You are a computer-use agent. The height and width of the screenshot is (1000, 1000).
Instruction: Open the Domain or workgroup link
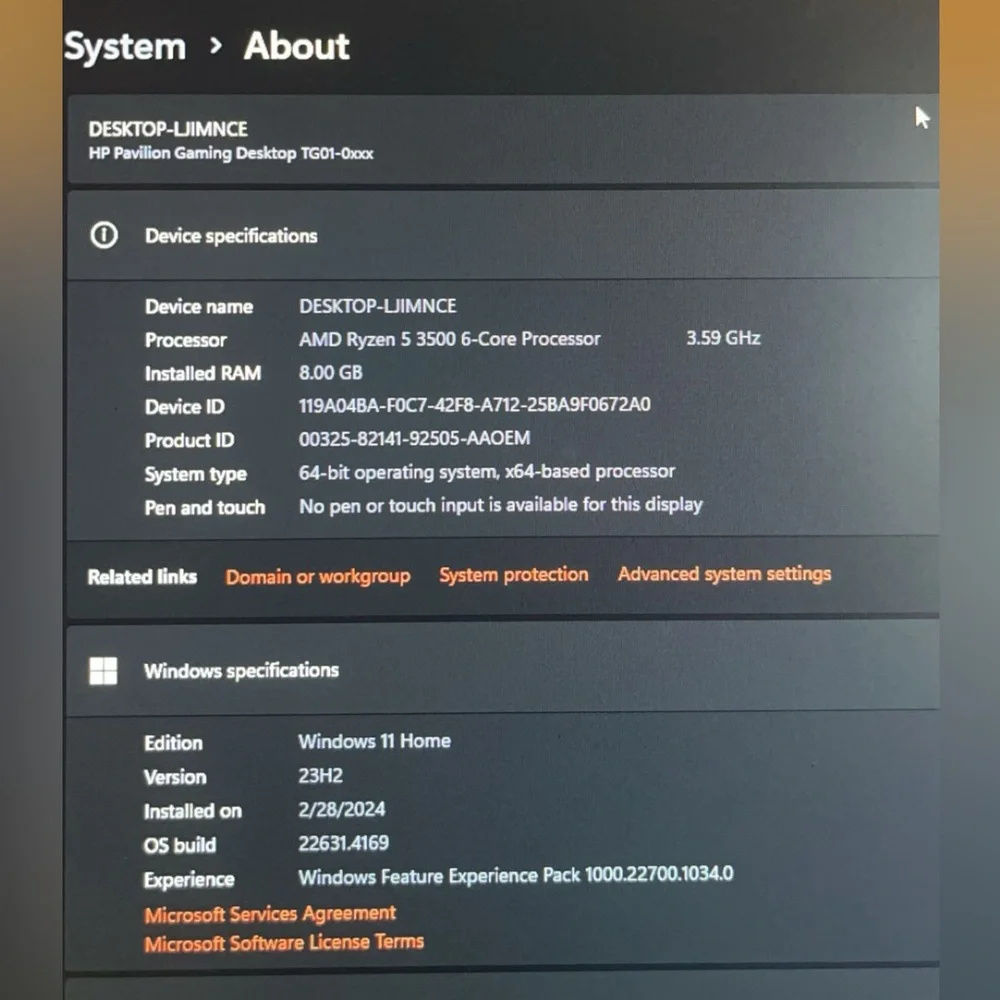click(x=318, y=577)
